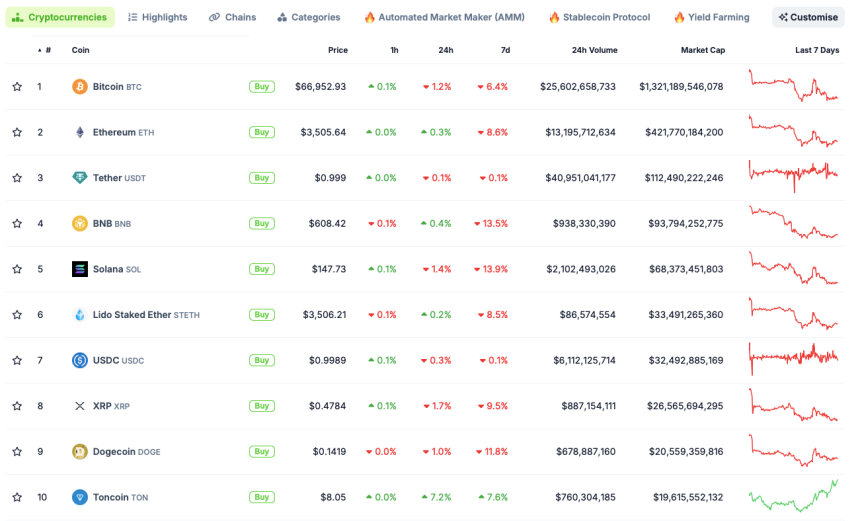Sort by the 24h change header
This screenshot has width=860, height=521.
[x=446, y=50]
